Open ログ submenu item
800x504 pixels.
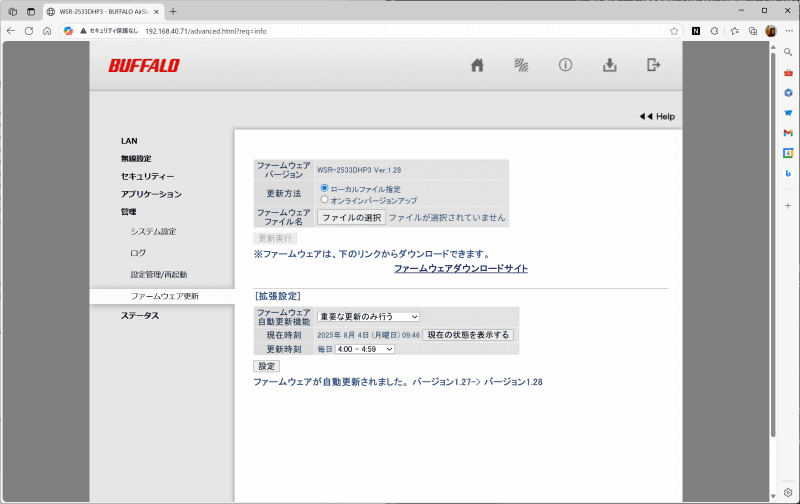(138, 253)
